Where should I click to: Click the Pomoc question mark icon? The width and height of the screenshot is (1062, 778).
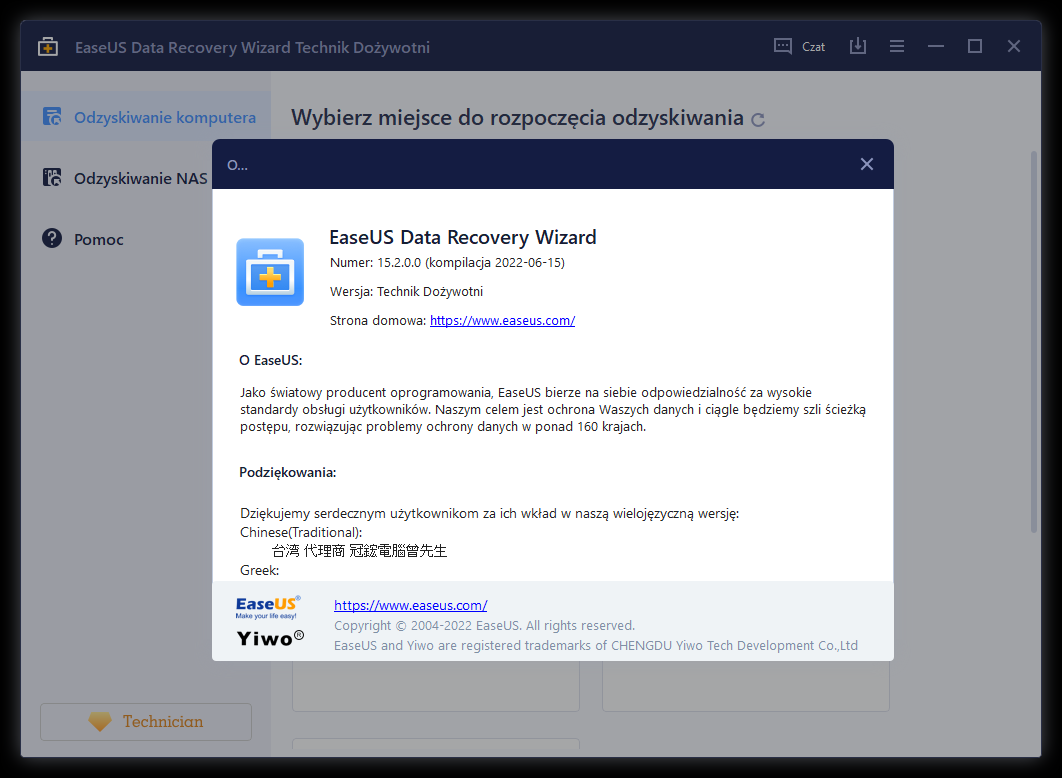pos(52,238)
